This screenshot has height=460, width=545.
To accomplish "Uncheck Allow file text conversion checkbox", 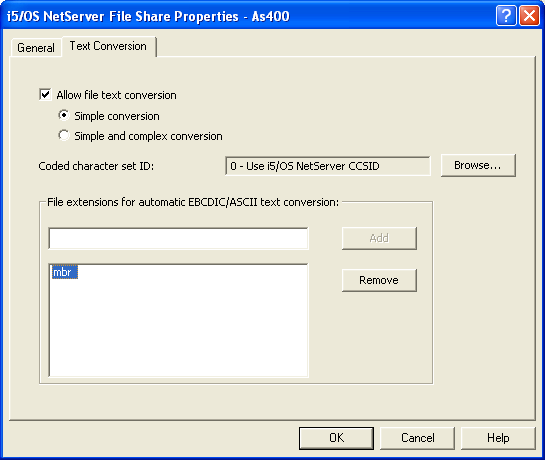I will (x=46, y=95).
